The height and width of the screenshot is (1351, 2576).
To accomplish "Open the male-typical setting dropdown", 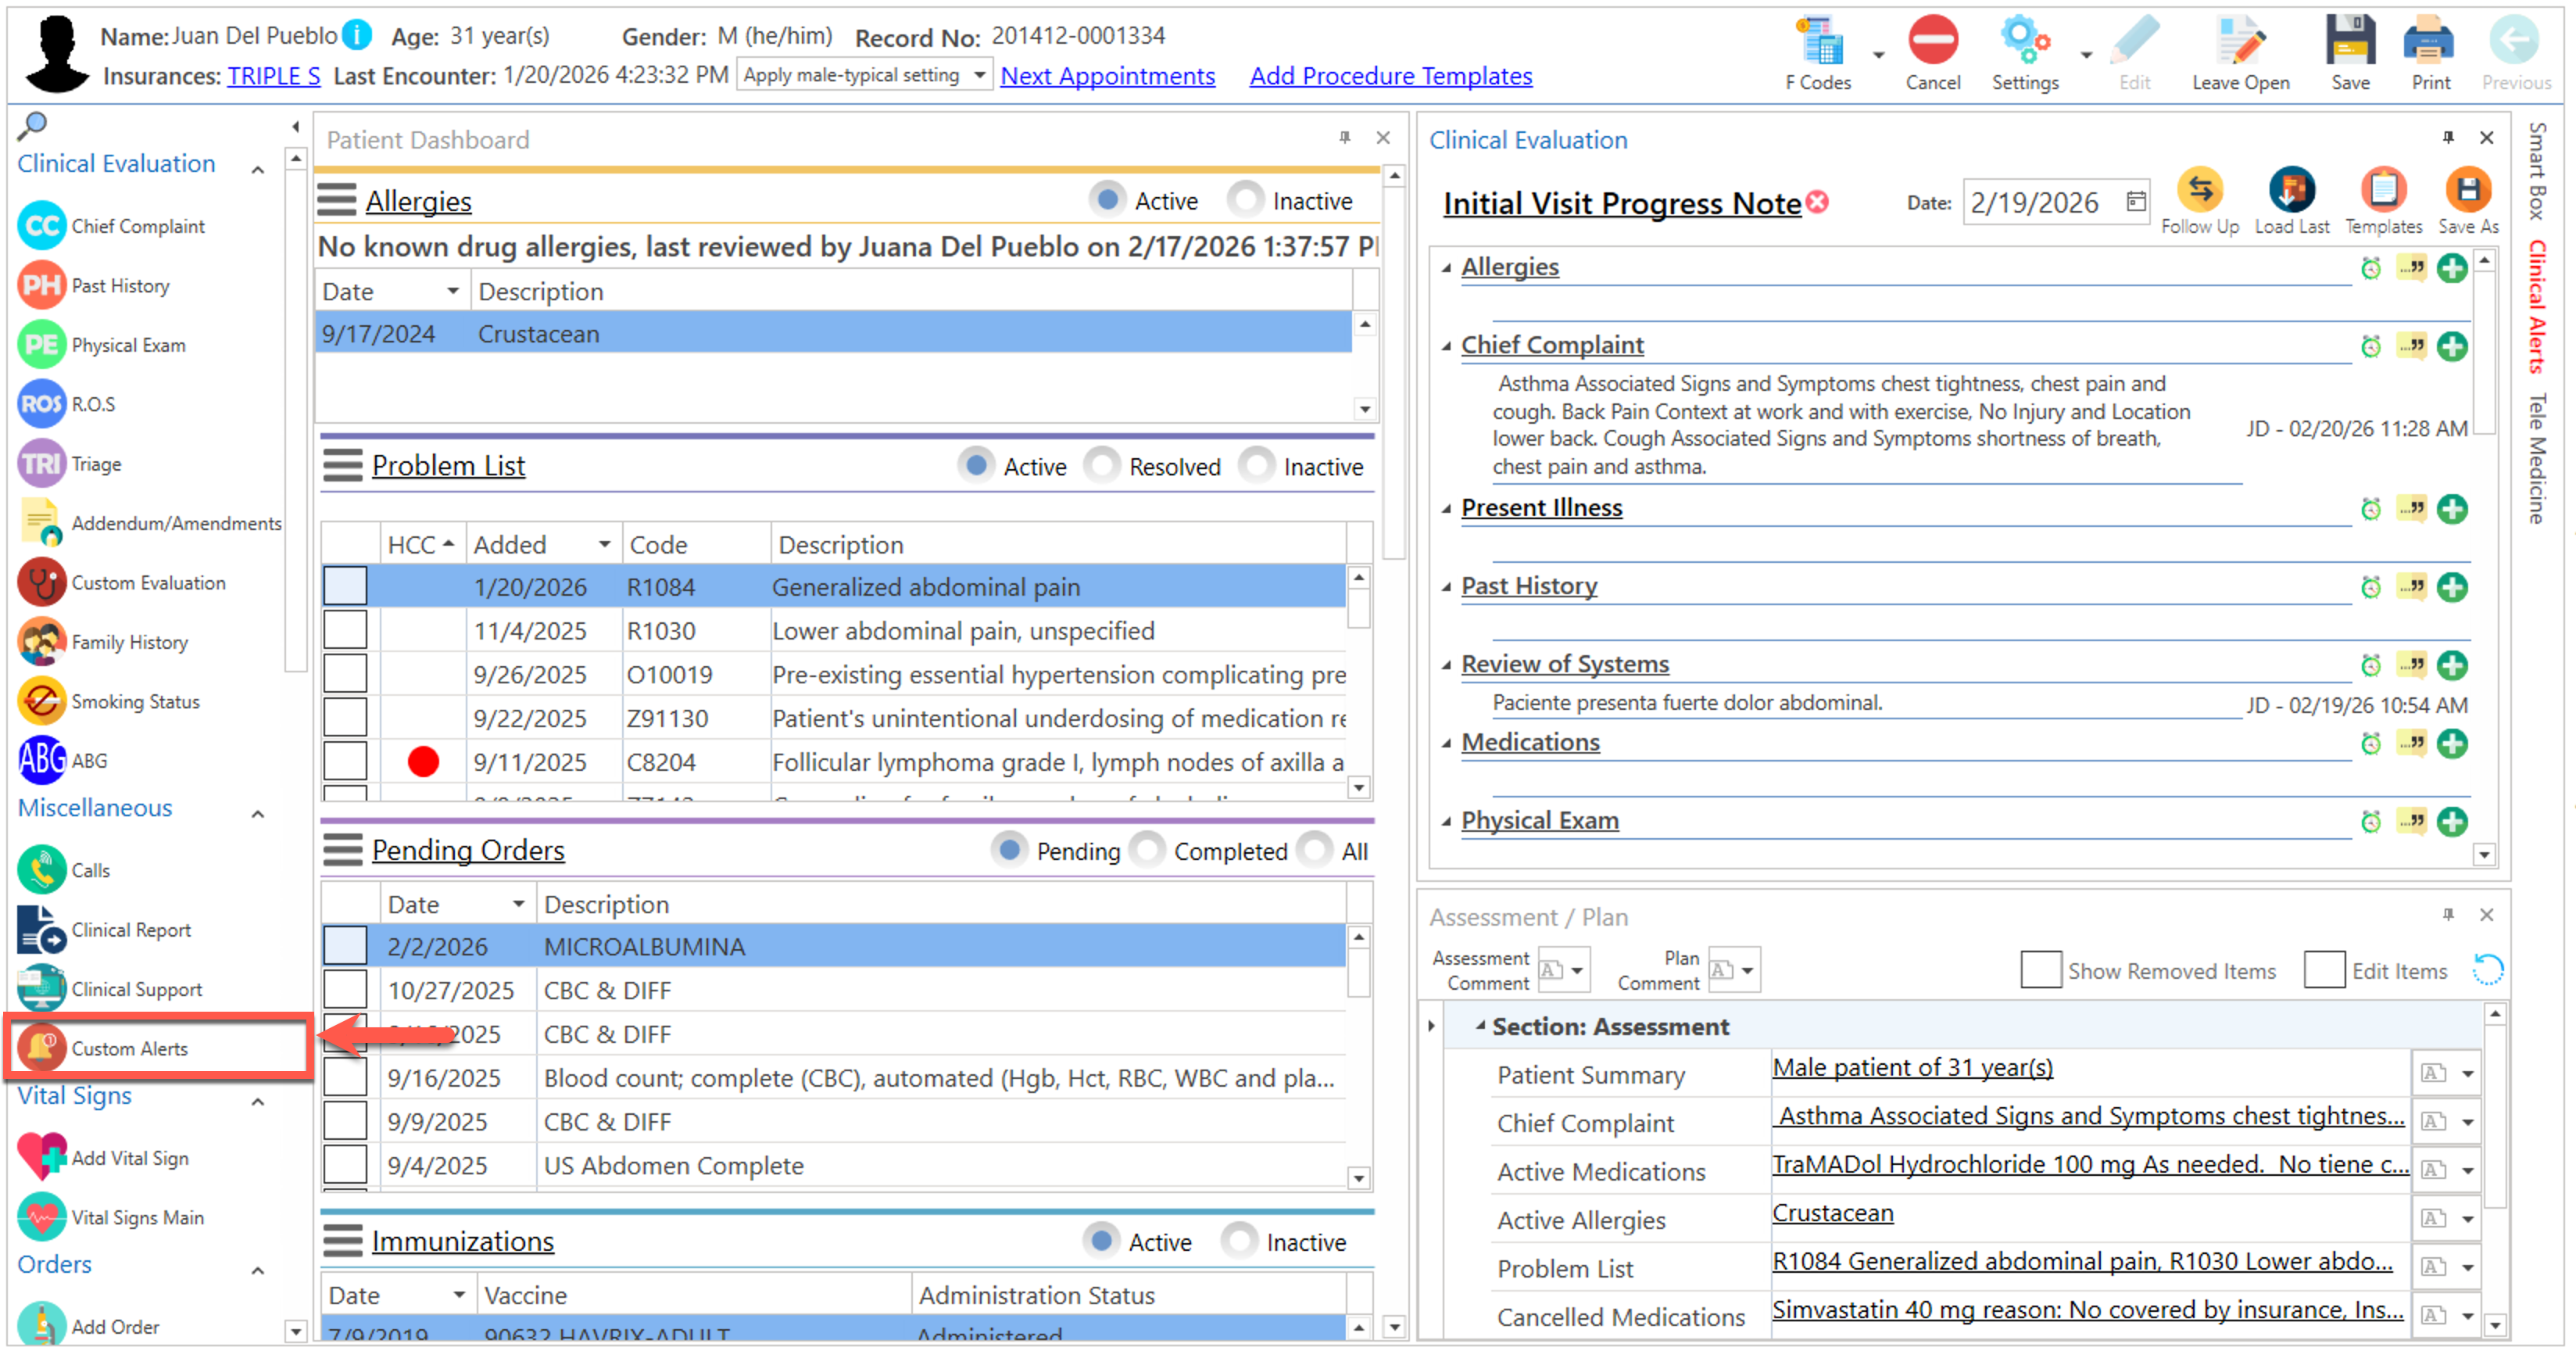I will pos(979,75).
